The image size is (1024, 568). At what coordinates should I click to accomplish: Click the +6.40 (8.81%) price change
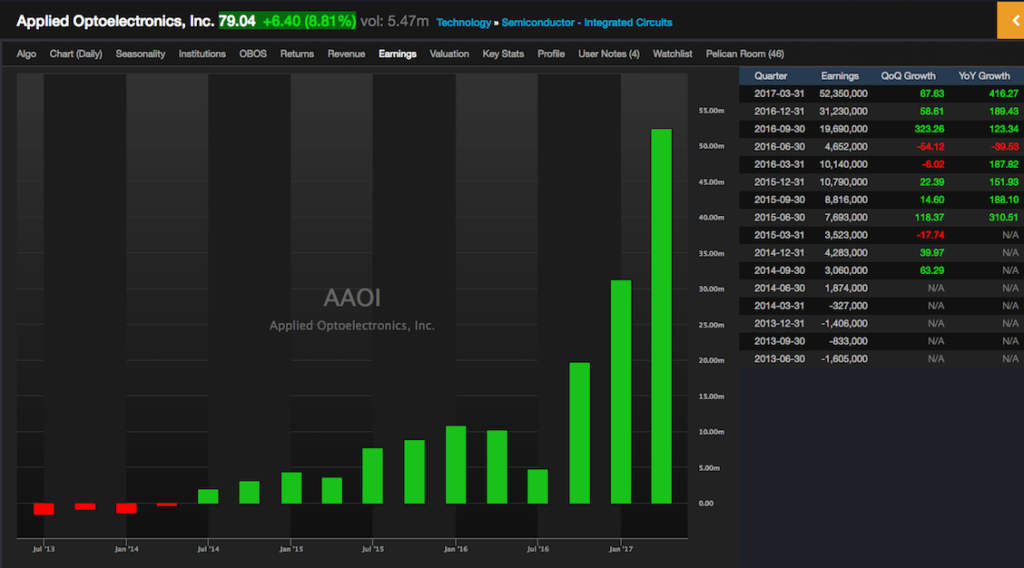click(308, 21)
